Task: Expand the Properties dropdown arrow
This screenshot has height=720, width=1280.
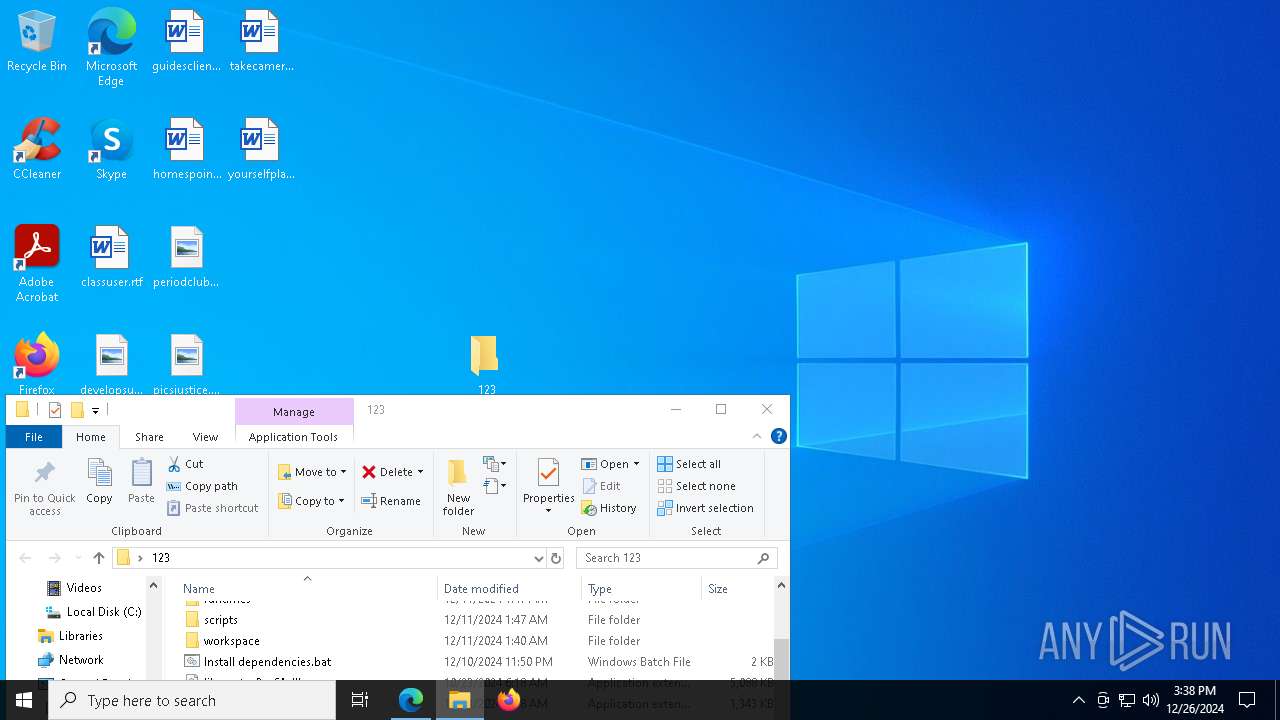Action: point(548,511)
